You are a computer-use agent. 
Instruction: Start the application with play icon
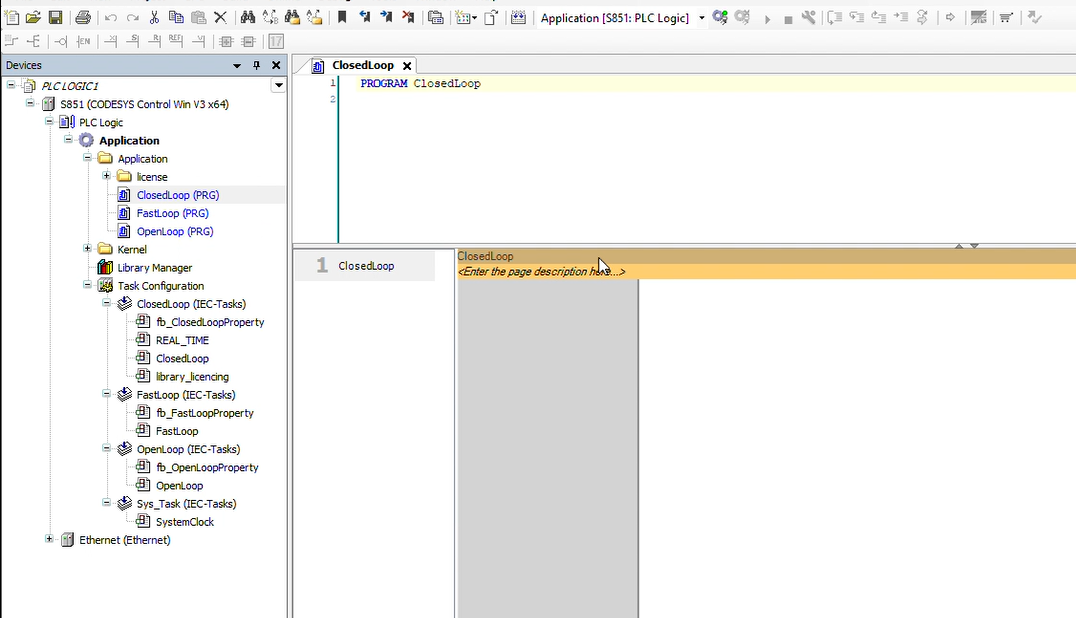(767, 19)
